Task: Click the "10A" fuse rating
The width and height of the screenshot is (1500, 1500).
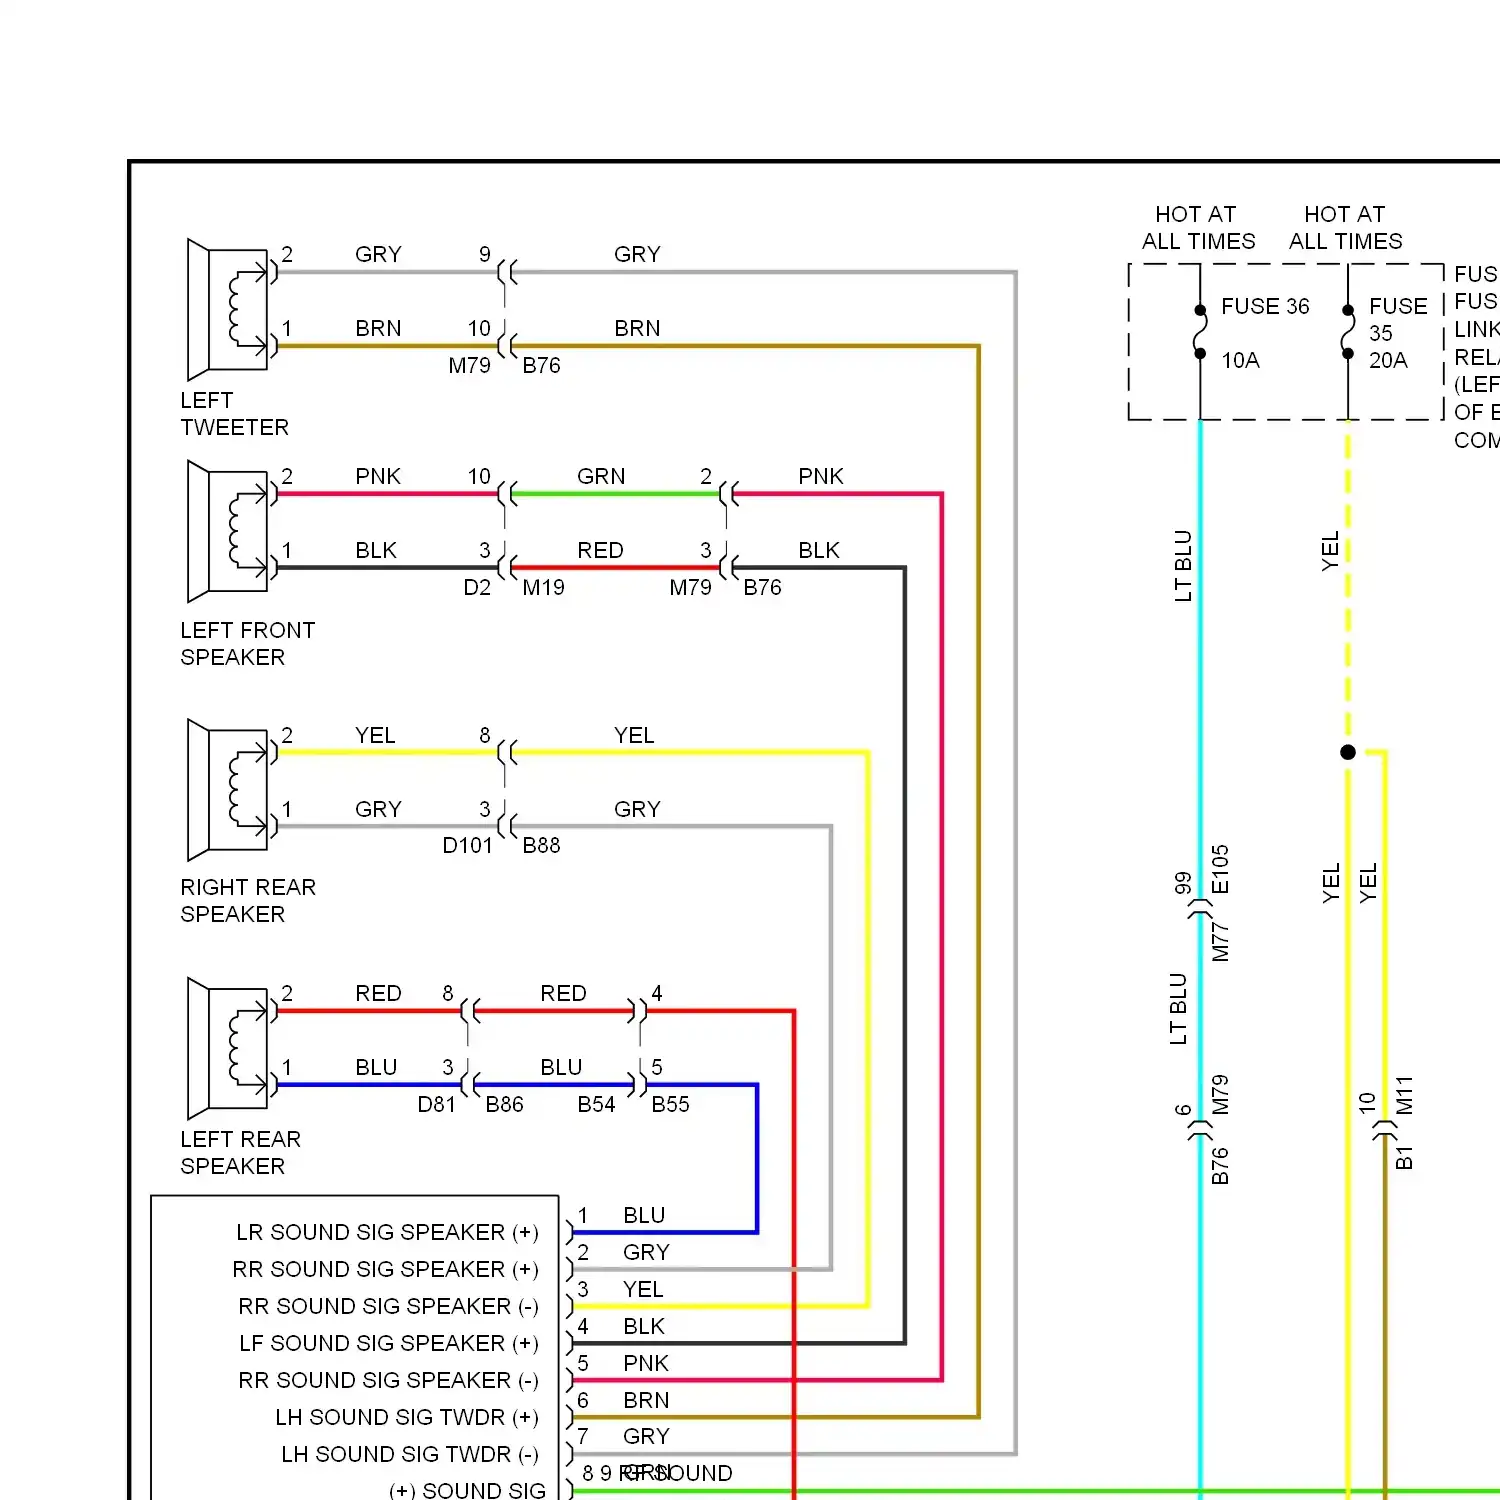Action: (1240, 360)
